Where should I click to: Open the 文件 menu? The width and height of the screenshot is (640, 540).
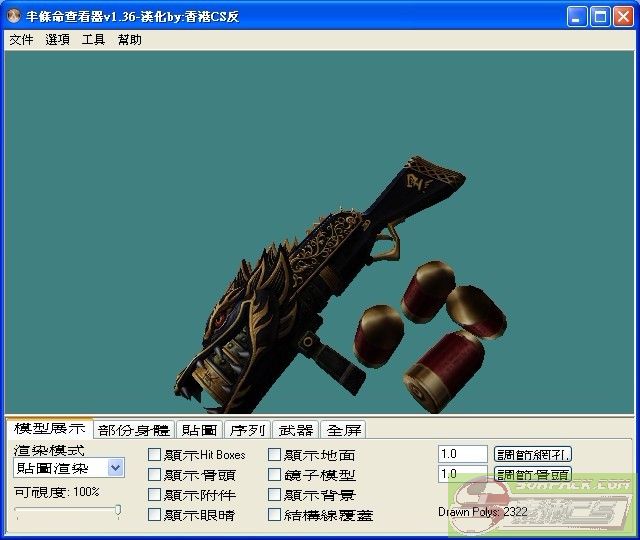point(21,40)
